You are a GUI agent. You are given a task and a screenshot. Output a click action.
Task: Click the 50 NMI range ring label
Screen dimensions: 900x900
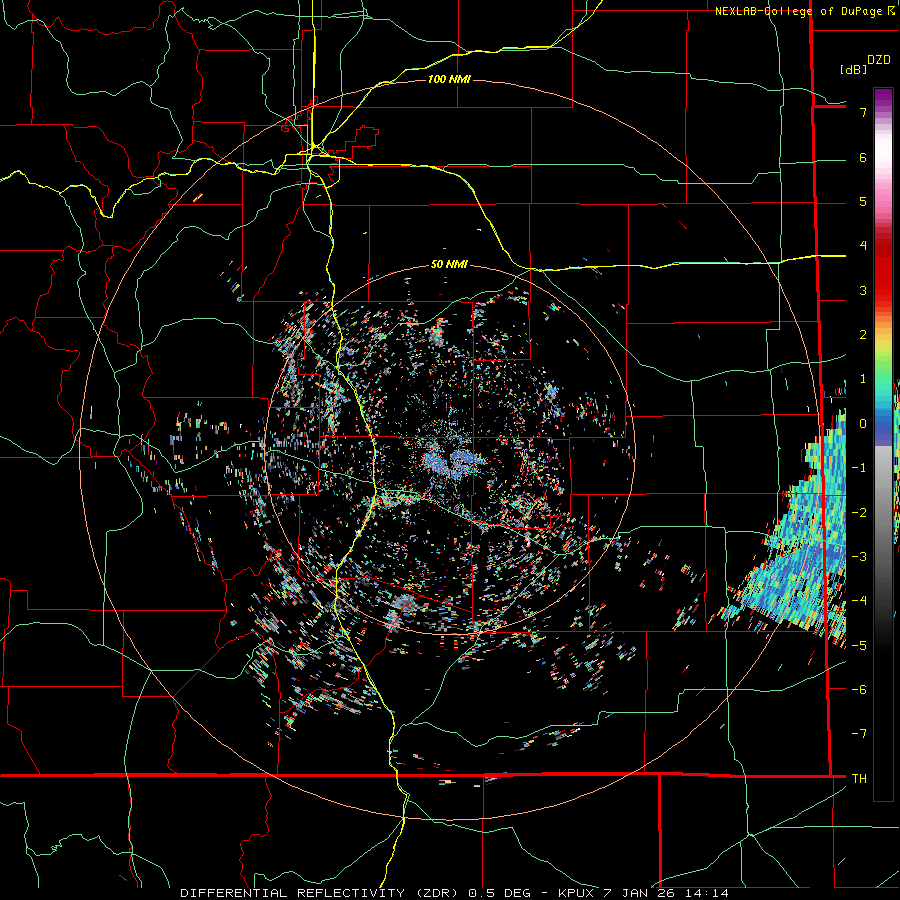coord(449,264)
